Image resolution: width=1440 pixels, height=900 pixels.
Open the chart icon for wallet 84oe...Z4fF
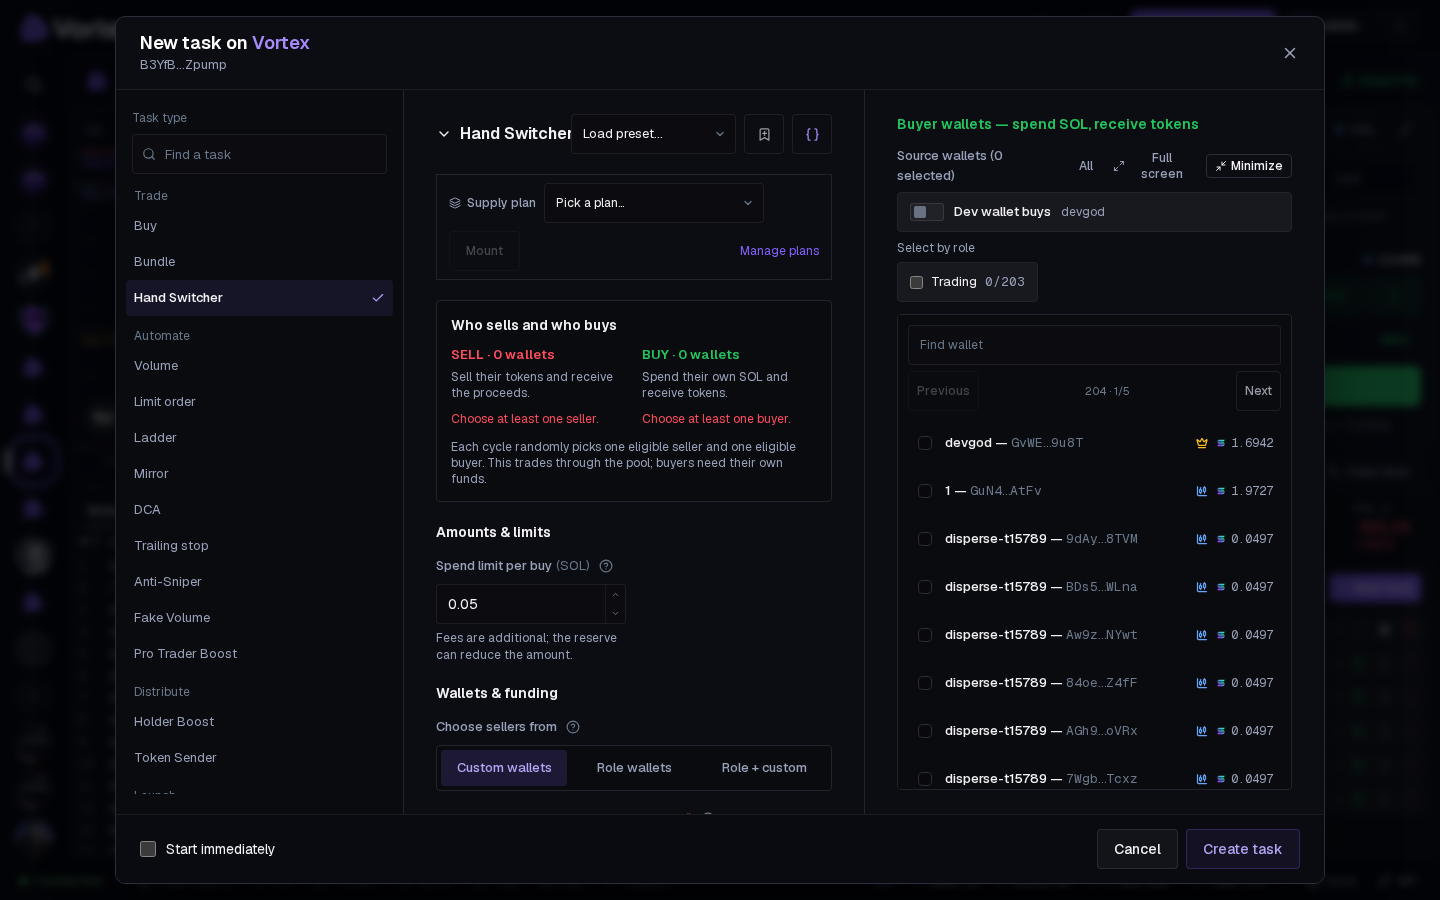(x=1202, y=683)
